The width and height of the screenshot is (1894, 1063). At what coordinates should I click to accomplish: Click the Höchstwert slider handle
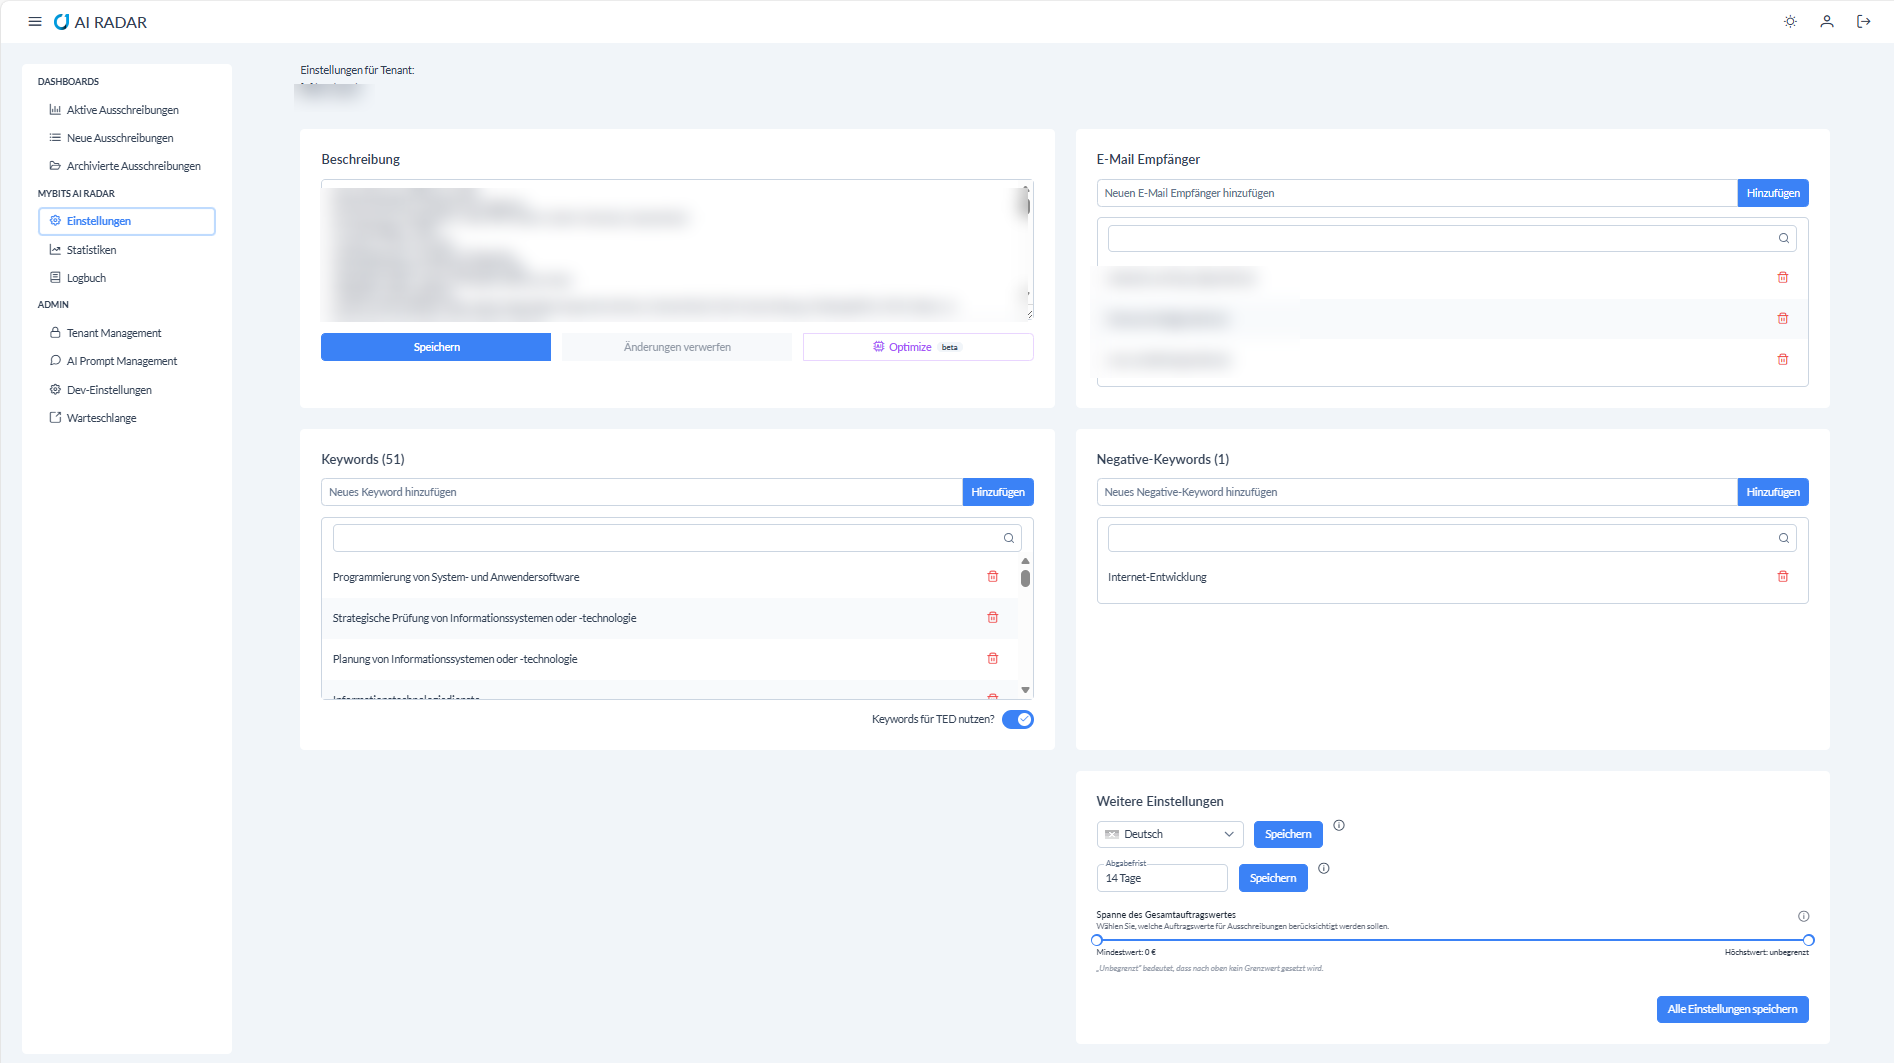pyautogui.click(x=1809, y=940)
